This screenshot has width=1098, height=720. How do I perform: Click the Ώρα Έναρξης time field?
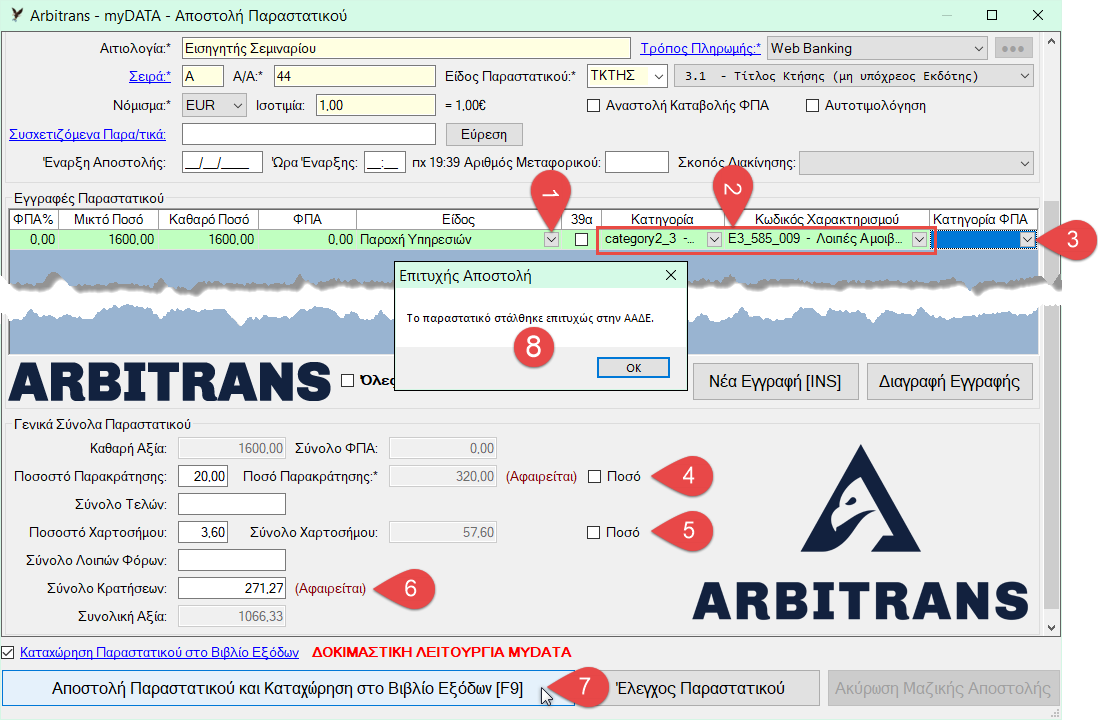tap(384, 162)
